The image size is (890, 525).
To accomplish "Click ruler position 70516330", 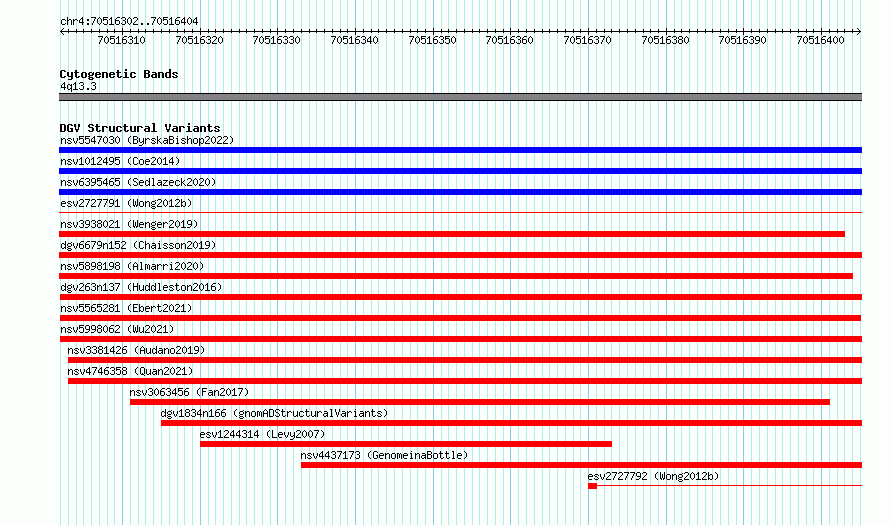I will [276, 40].
